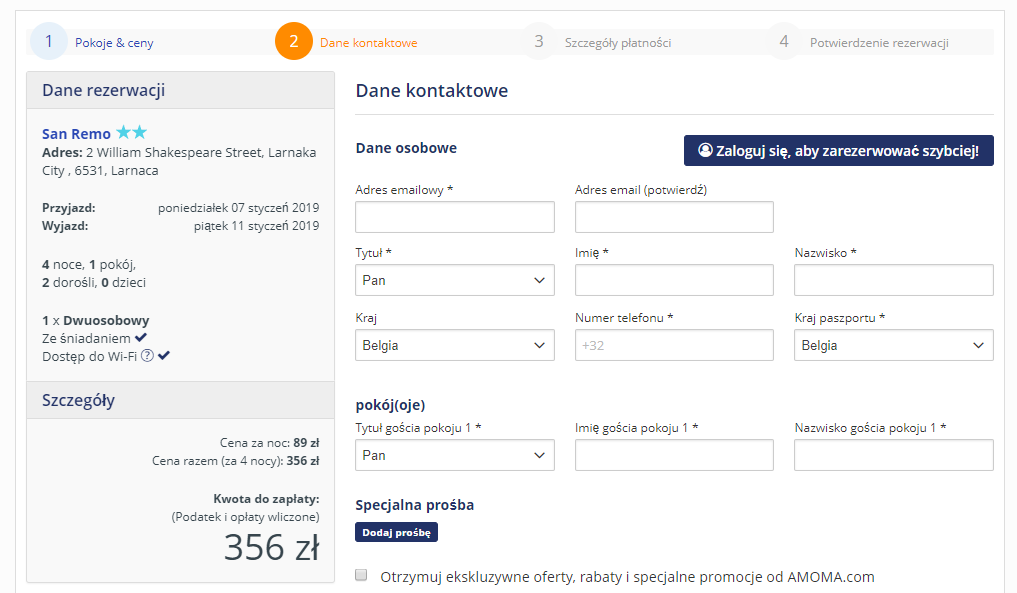Open the Kraj paszportu dropdown

point(894,345)
